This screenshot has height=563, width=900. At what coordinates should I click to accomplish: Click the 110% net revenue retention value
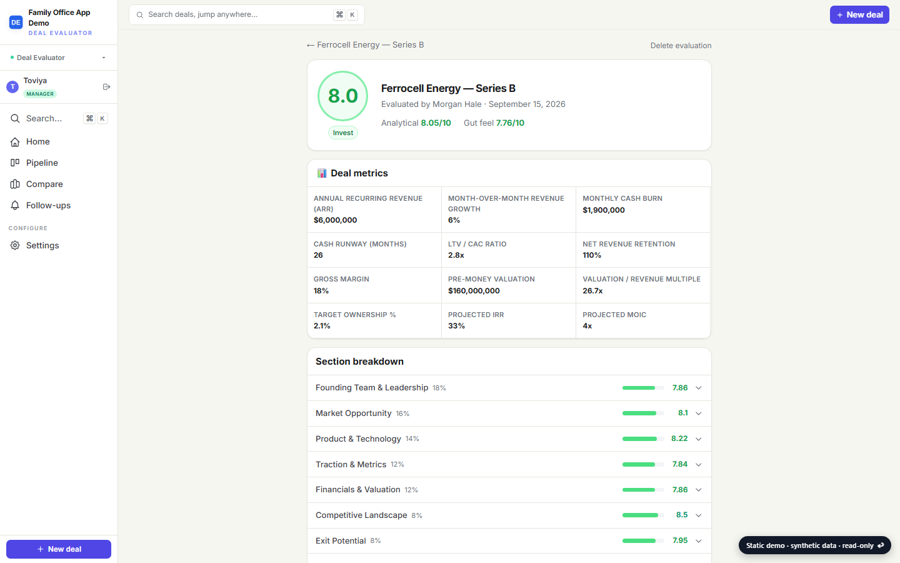[x=592, y=255]
